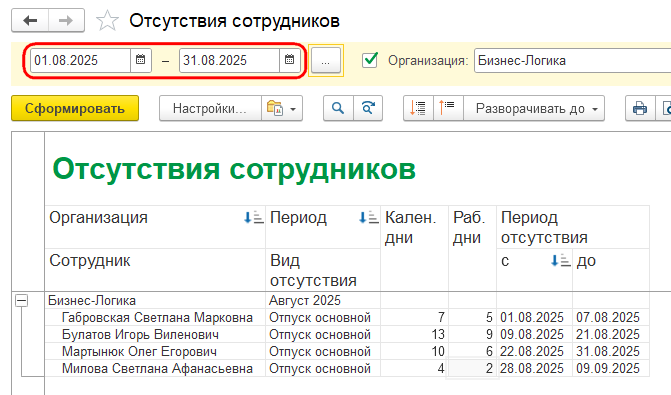Viewport: 671px width, 395px height.
Task: Sort by Организация column sort icon
Action: [x=253, y=217]
